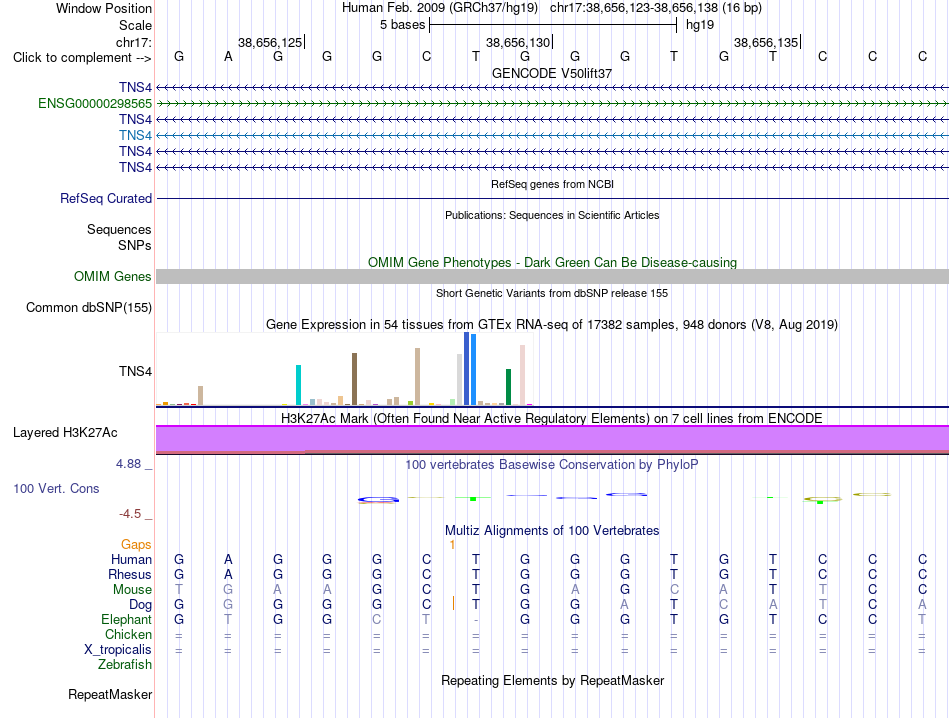Click 'RefSeq genes from NCBI' track title
950x718 pixels.
(x=553, y=184)
